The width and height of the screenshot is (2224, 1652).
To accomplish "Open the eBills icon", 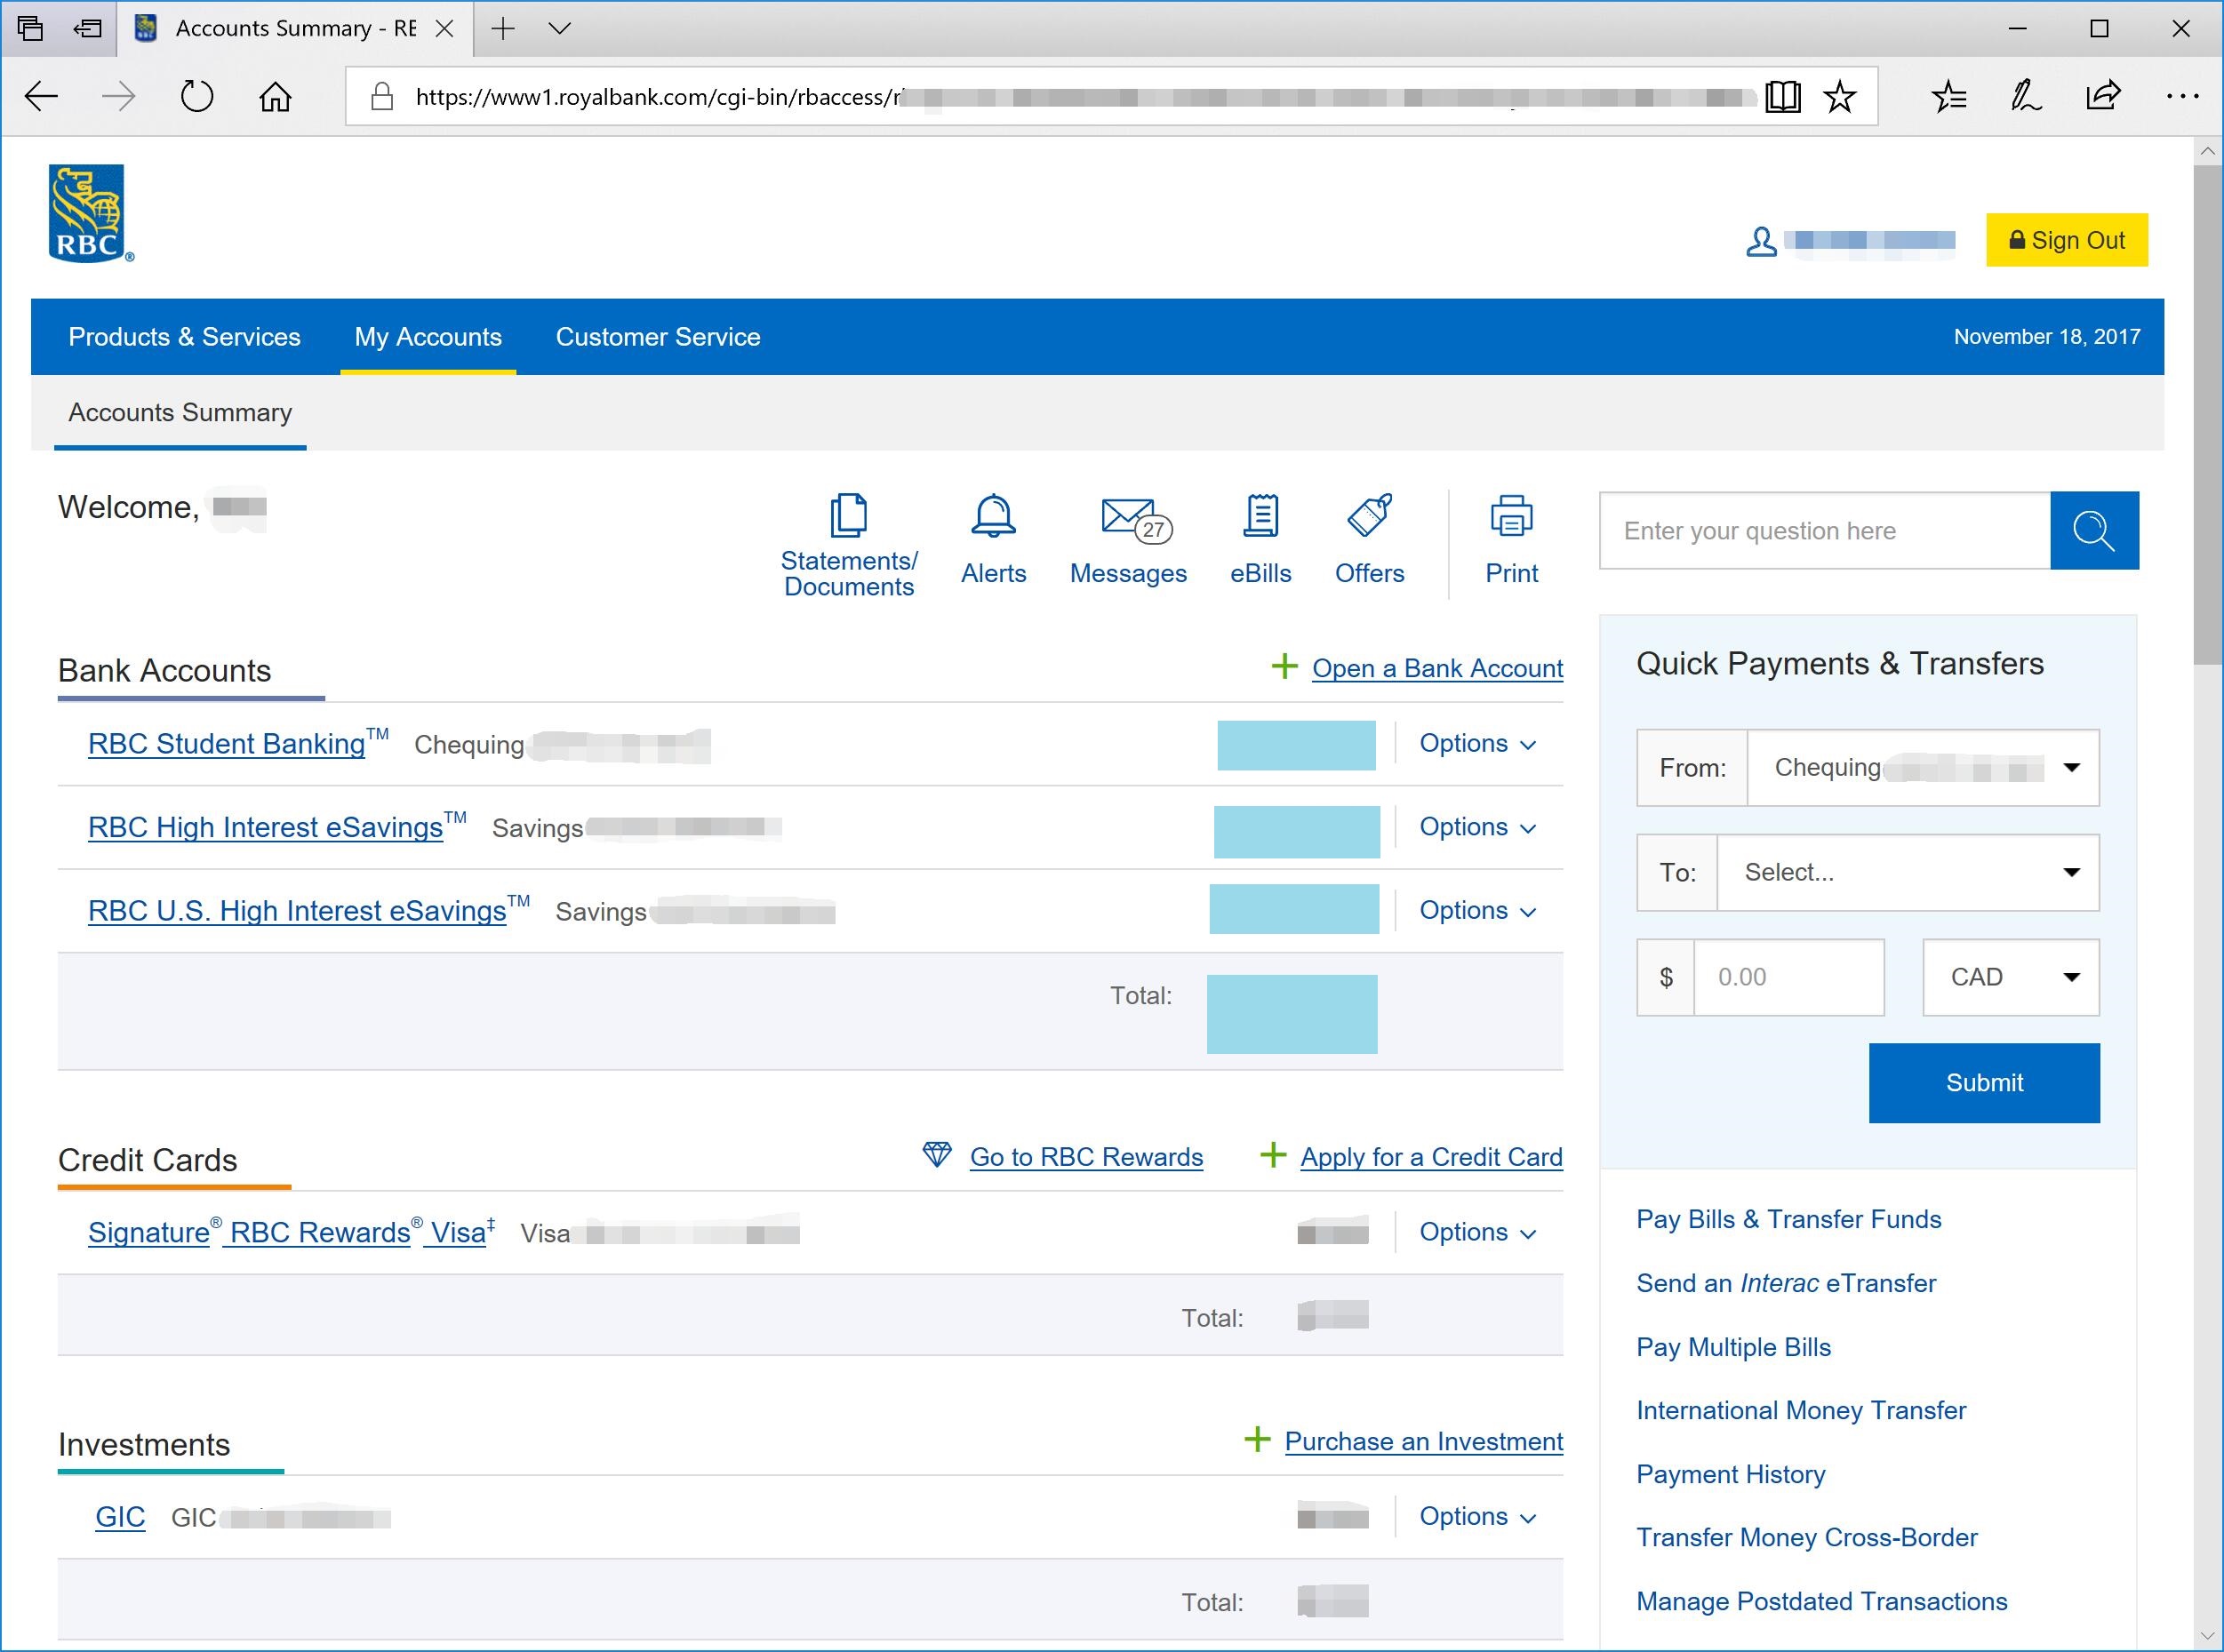I will pos(1261,516).
